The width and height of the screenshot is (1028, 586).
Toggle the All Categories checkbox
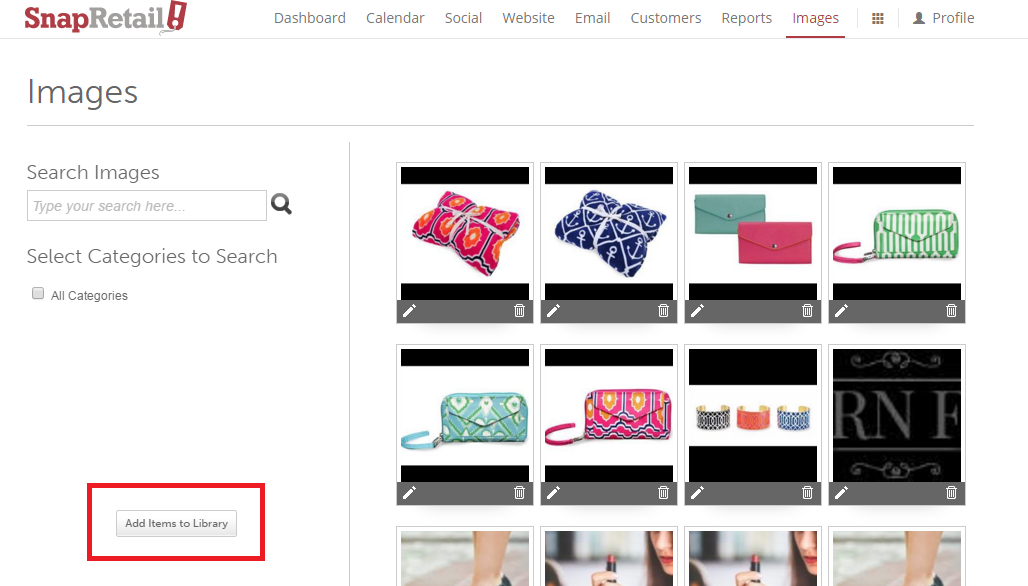coord(38,294)
